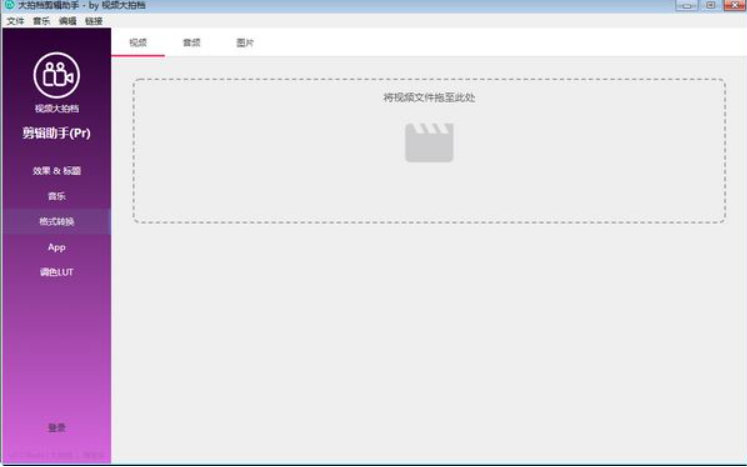Minimize the application window

(x=686, y=6)
